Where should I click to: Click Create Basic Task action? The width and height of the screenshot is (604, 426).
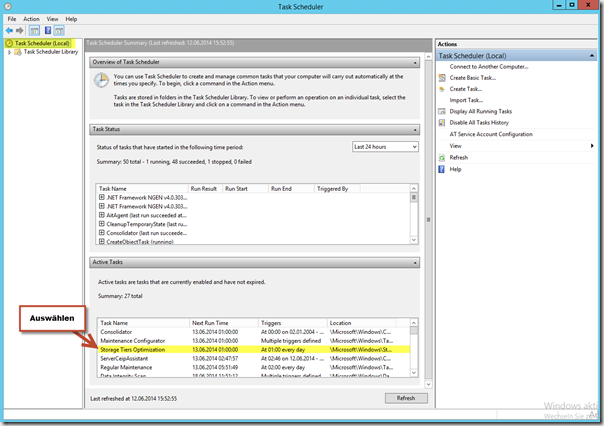473,78
